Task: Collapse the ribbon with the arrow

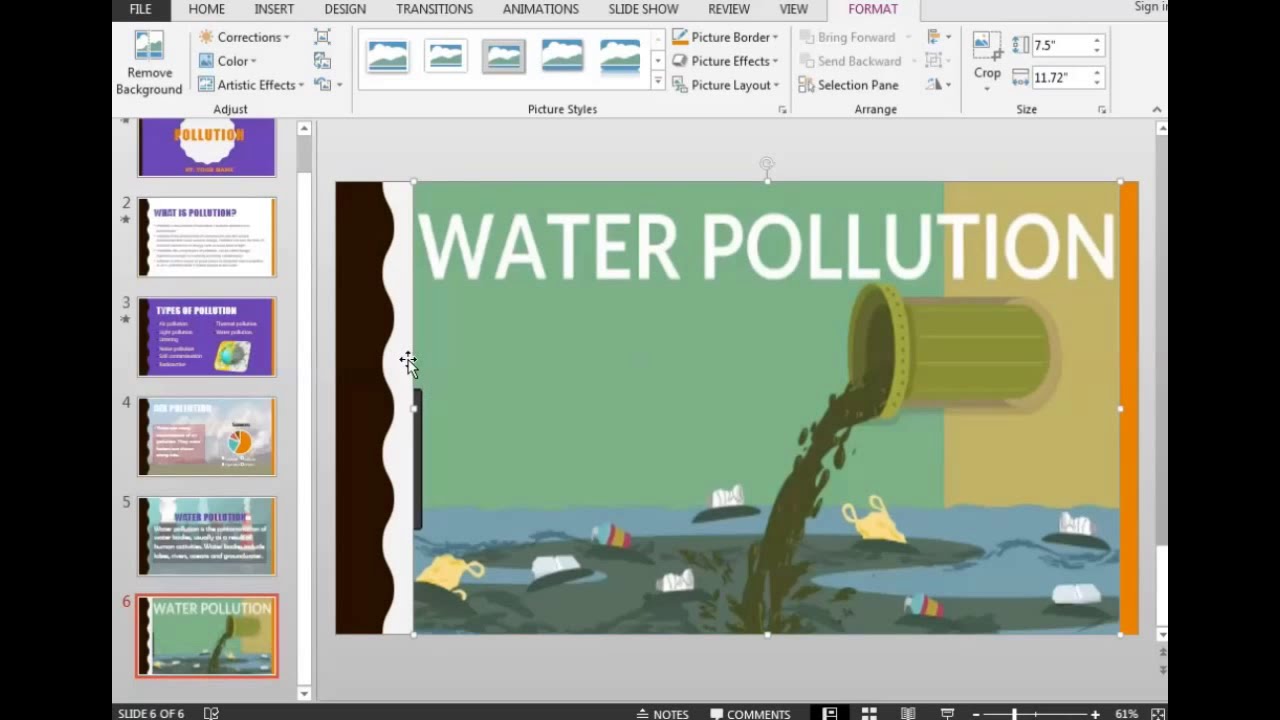Action: 1156,109
